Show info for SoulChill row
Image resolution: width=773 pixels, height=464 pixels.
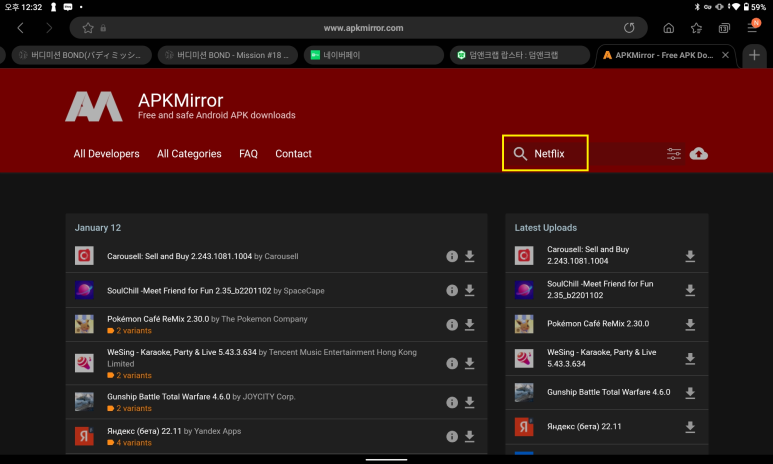[452, 290]
